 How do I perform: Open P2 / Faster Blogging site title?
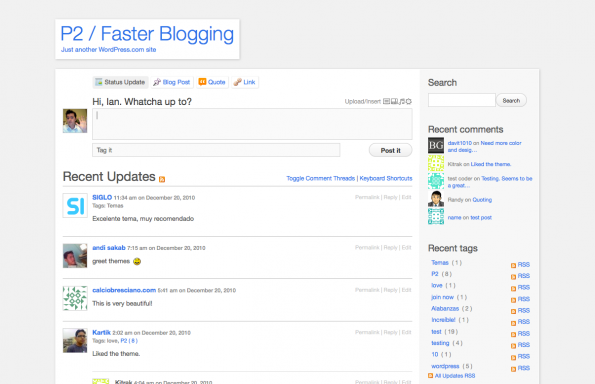pyautogui.click(x=147, y=34)
